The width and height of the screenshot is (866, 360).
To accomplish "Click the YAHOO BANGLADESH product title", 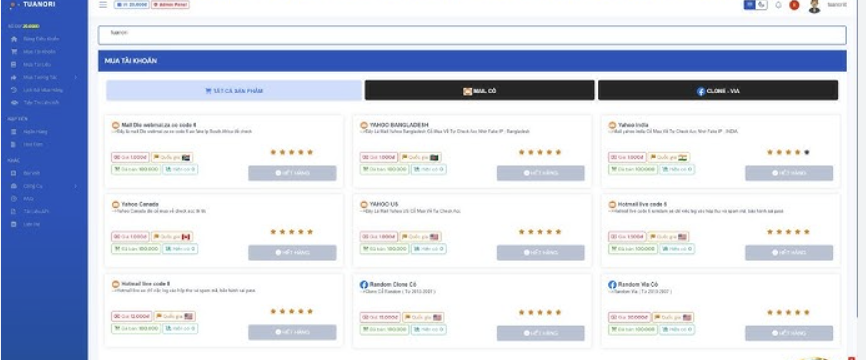I will coord(399,125).
